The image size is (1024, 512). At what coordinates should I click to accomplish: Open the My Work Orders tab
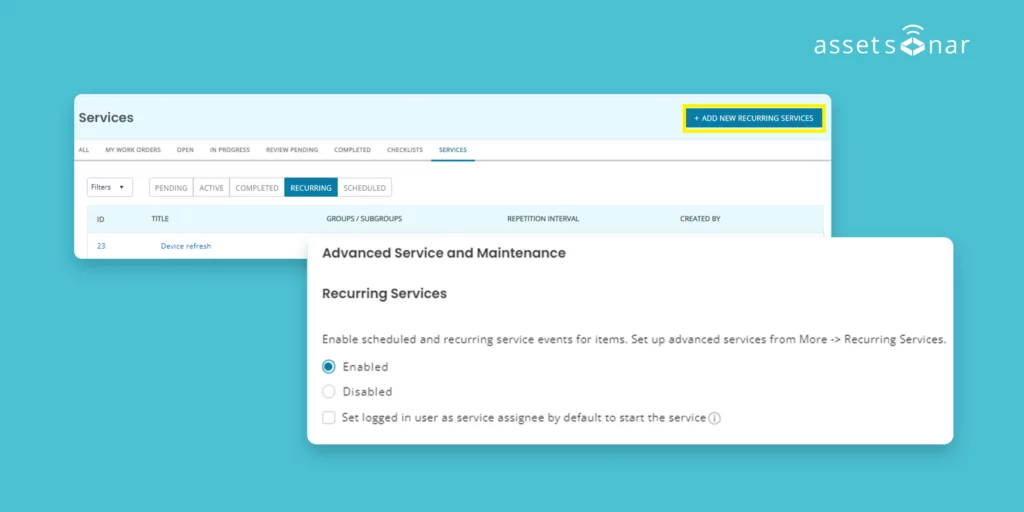tap(133, 150)
